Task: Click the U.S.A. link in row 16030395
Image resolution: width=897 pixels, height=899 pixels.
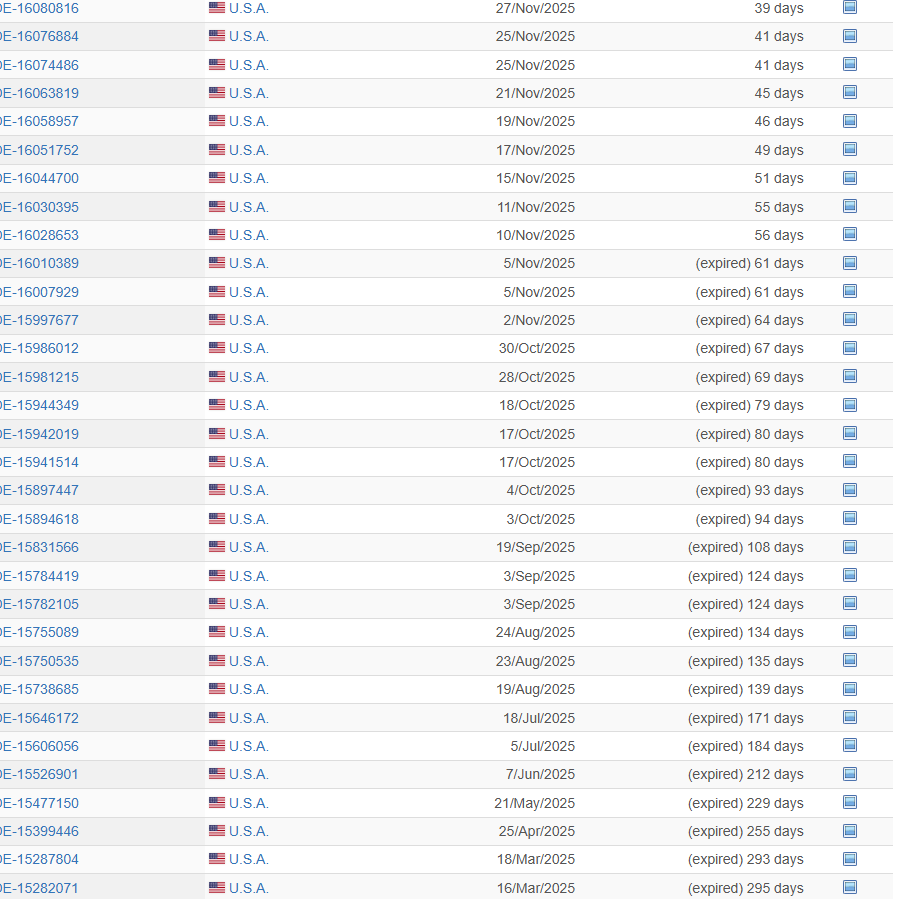Action: (248, 207)
